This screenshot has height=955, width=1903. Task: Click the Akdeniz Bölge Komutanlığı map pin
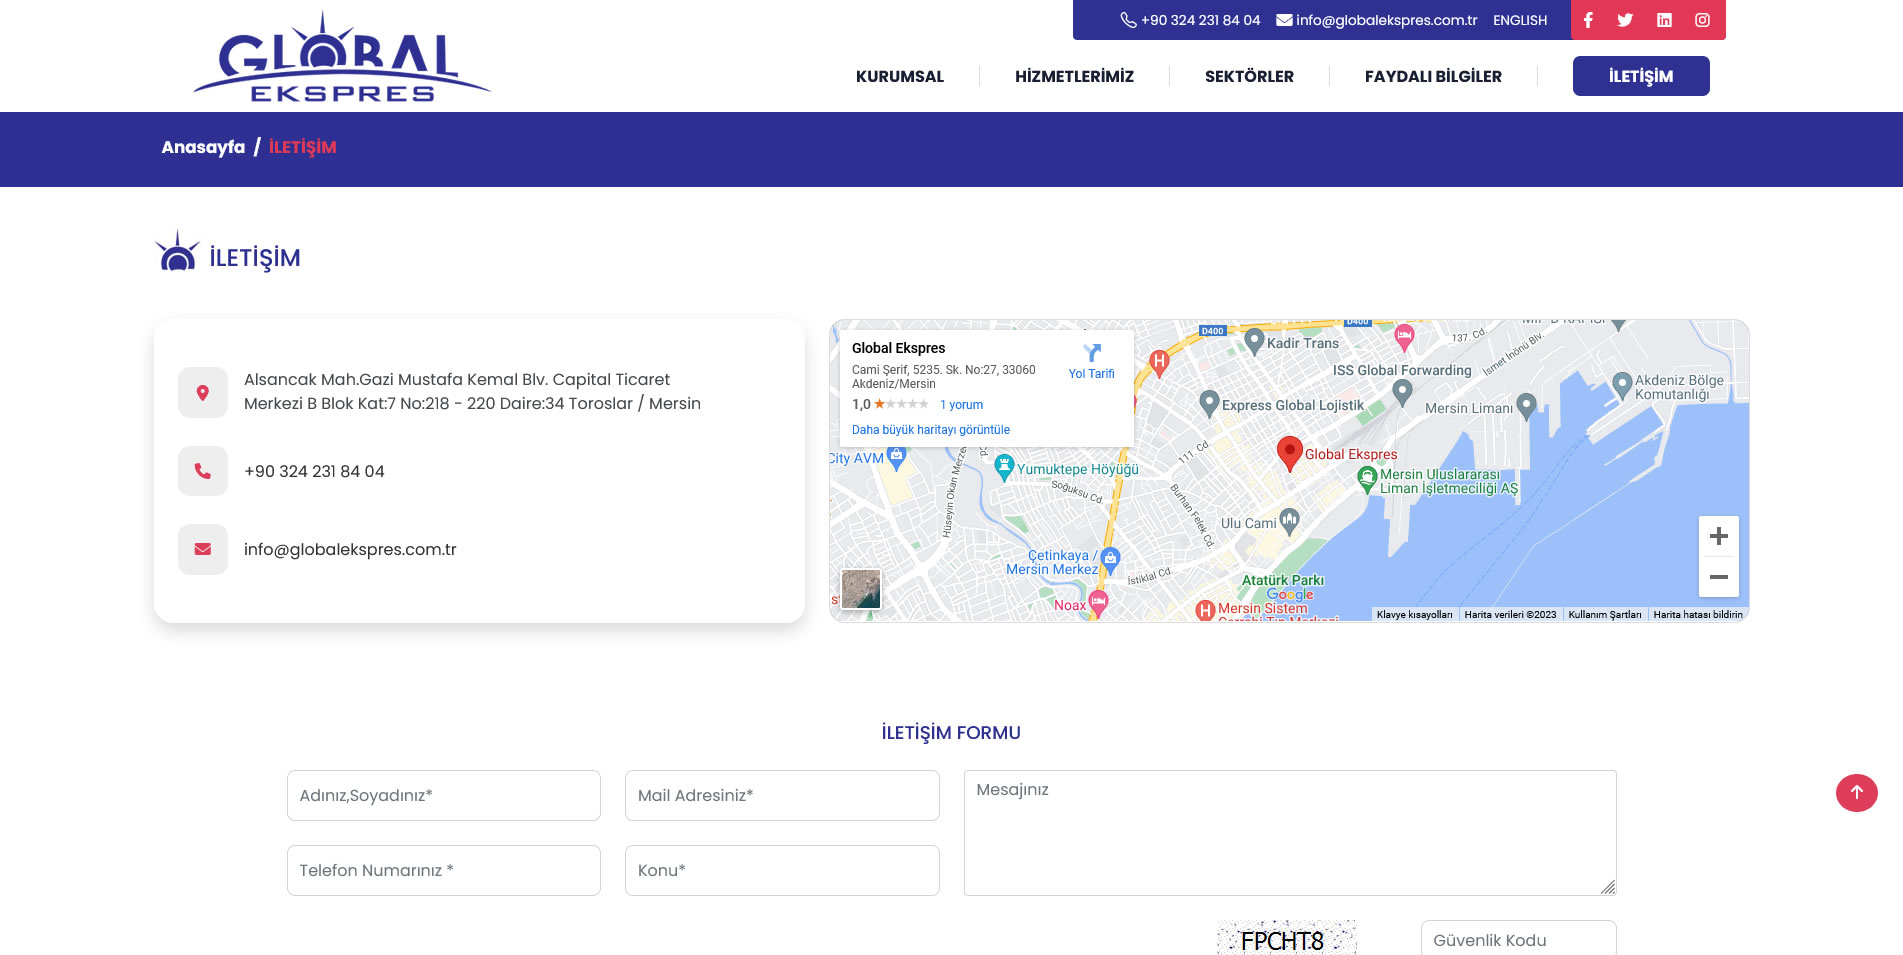point(1622,386)
